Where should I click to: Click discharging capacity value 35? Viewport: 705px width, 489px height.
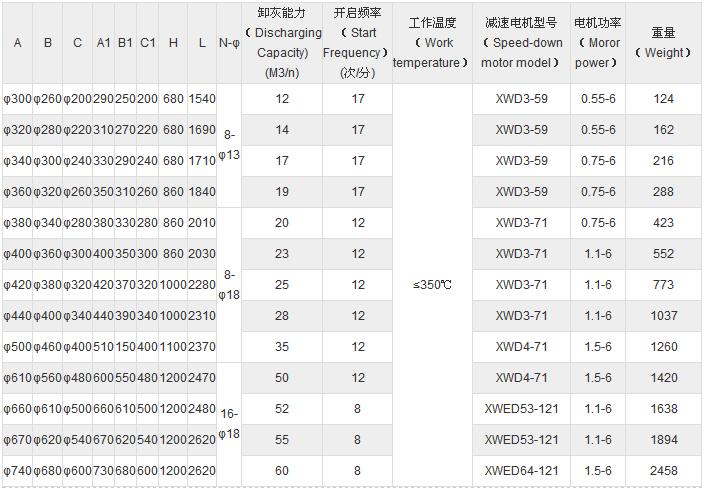click(282, 347)
